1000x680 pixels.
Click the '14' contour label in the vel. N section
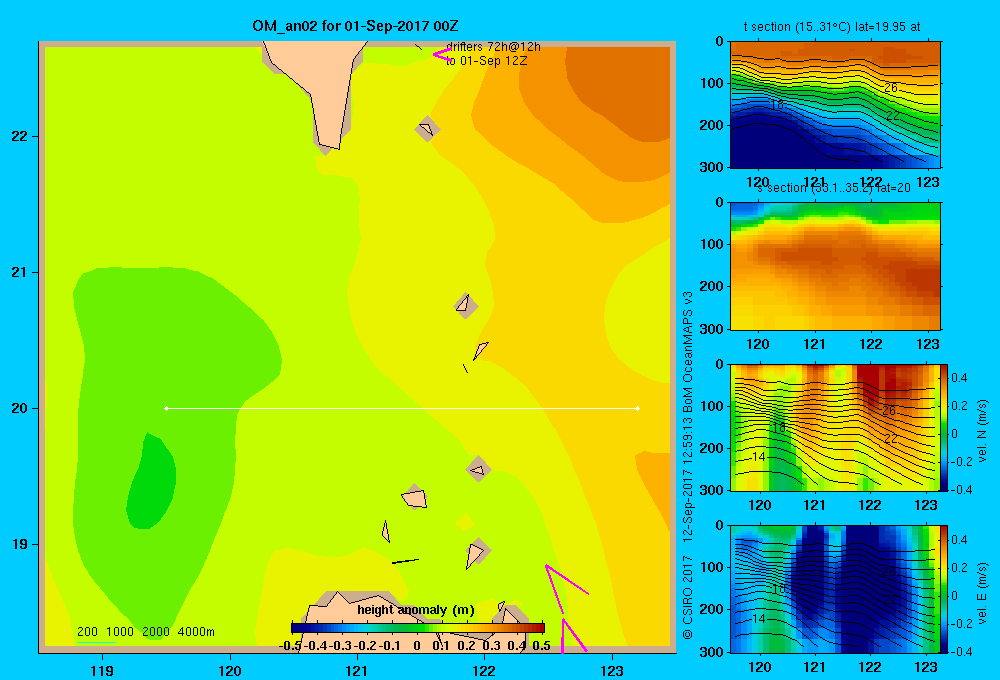coord(758,457)
